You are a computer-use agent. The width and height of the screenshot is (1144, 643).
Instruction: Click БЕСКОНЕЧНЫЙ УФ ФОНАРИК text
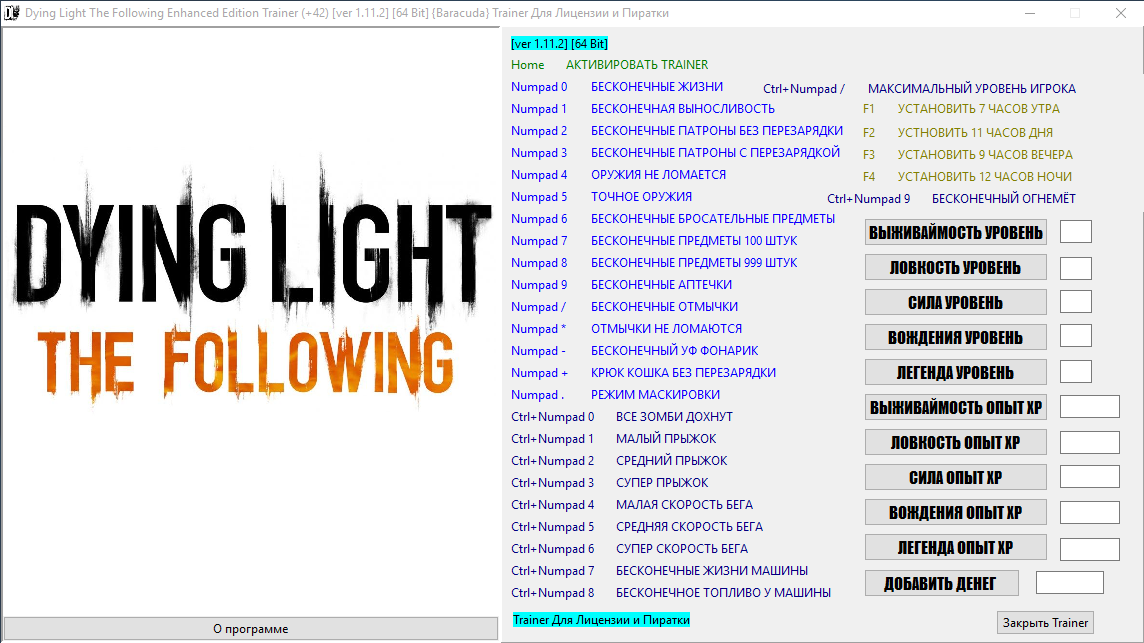tap(674, 350)
